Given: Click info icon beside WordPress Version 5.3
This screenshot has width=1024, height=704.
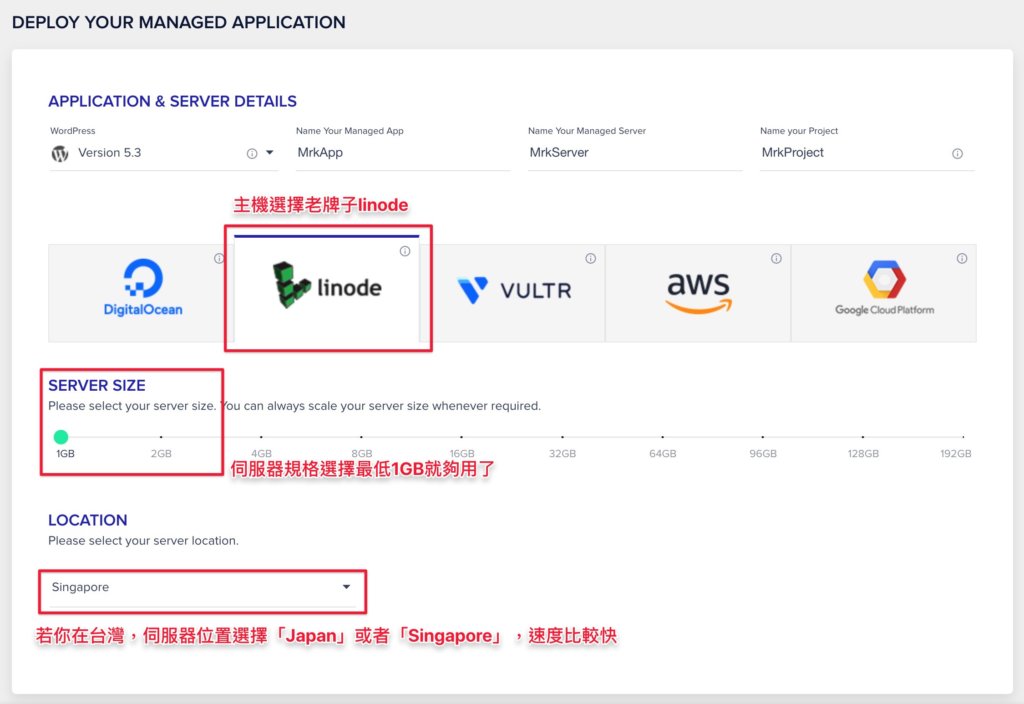Looking at the screenshot, I should coord(251,153).
